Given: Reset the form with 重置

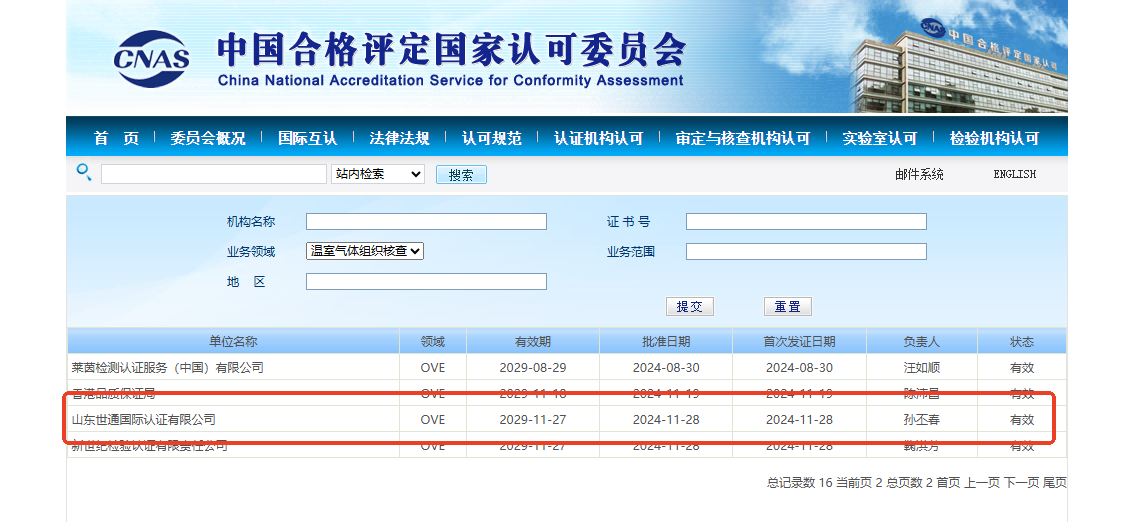Looking at the screenshot, I should click(x=787, y=307).
